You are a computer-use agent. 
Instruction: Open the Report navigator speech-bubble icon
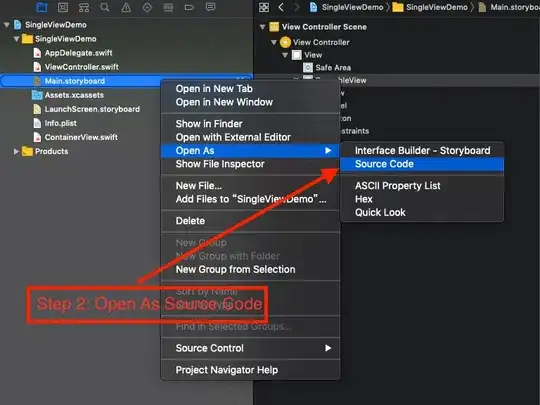210,7
